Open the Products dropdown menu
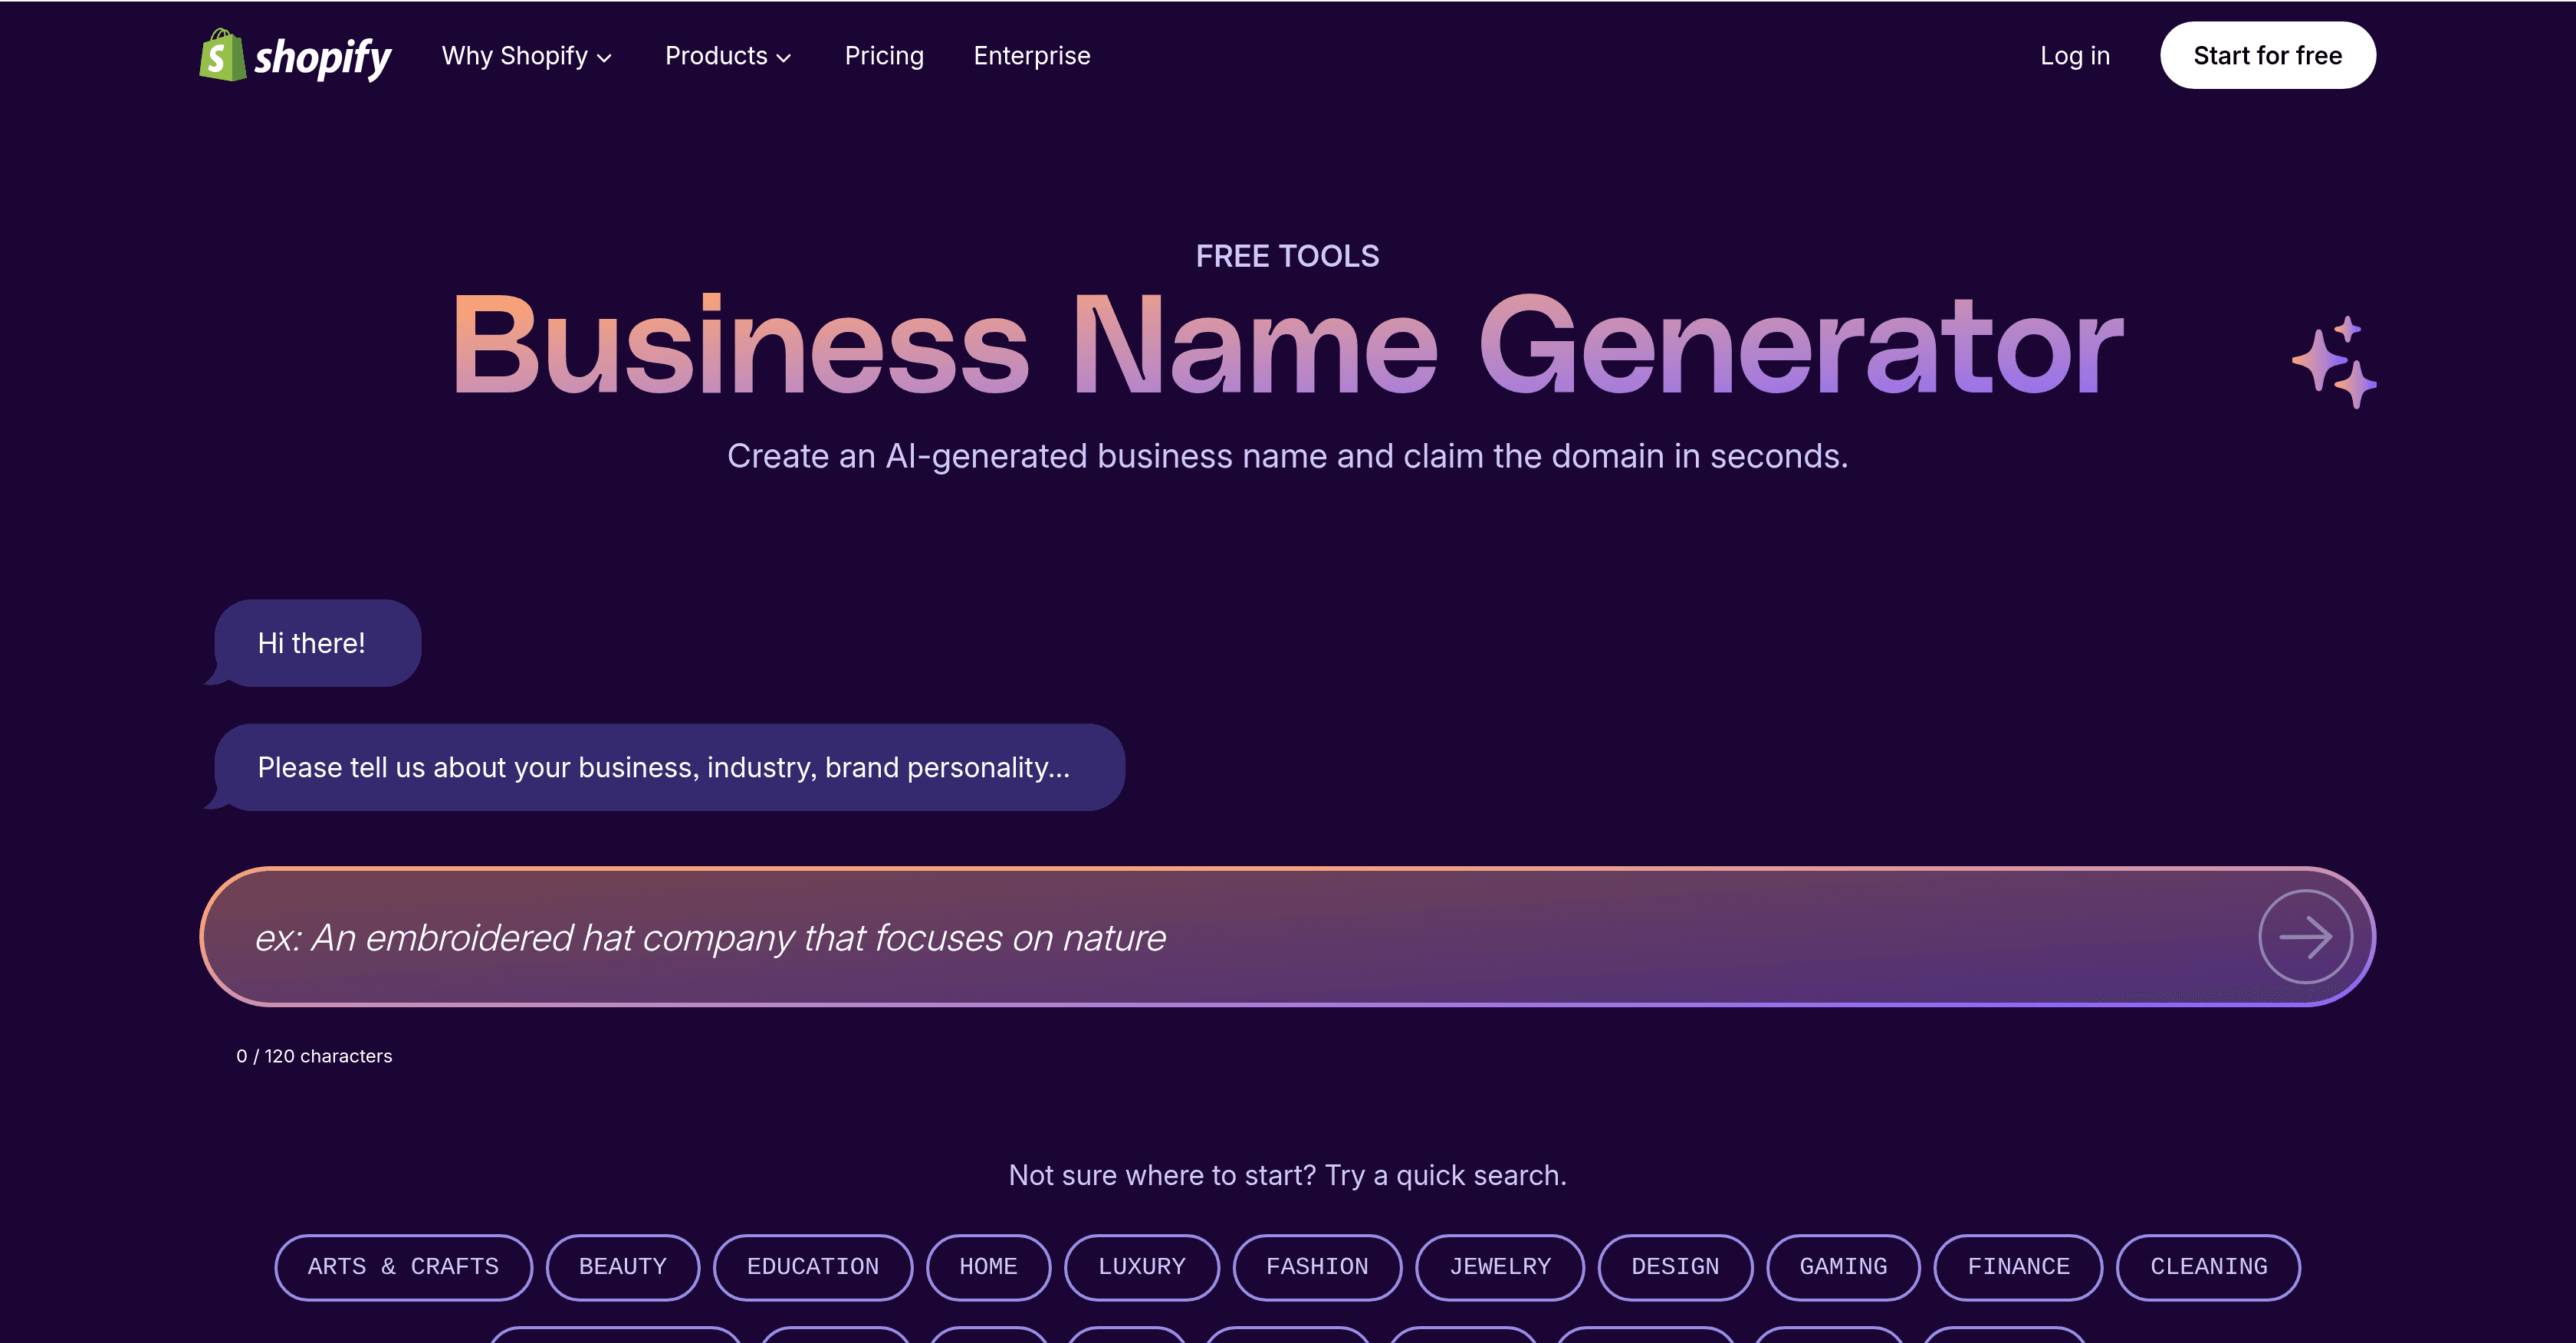 (x=728, y=56)
